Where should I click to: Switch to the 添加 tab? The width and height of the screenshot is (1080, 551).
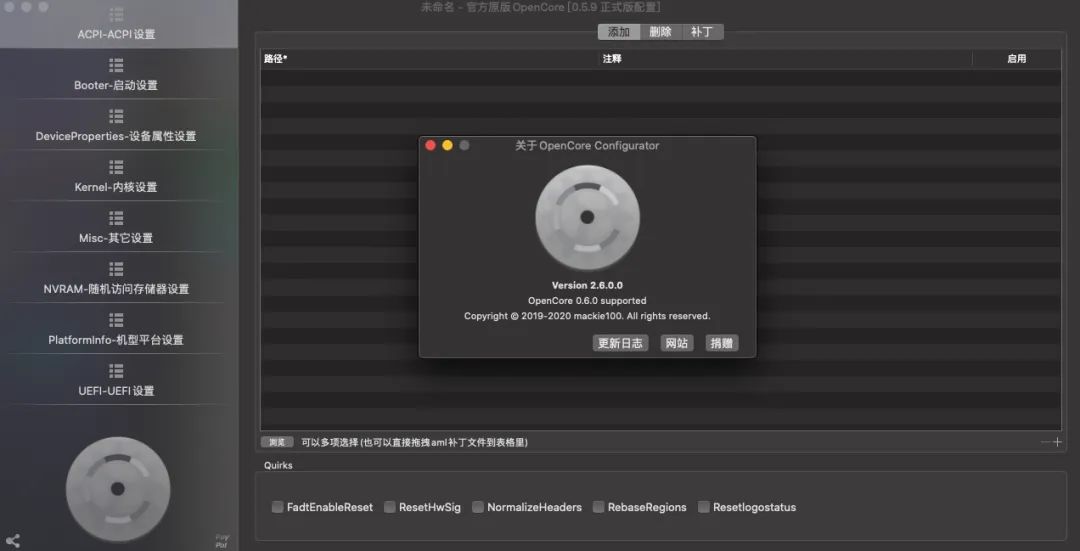(x=619, y=32)
